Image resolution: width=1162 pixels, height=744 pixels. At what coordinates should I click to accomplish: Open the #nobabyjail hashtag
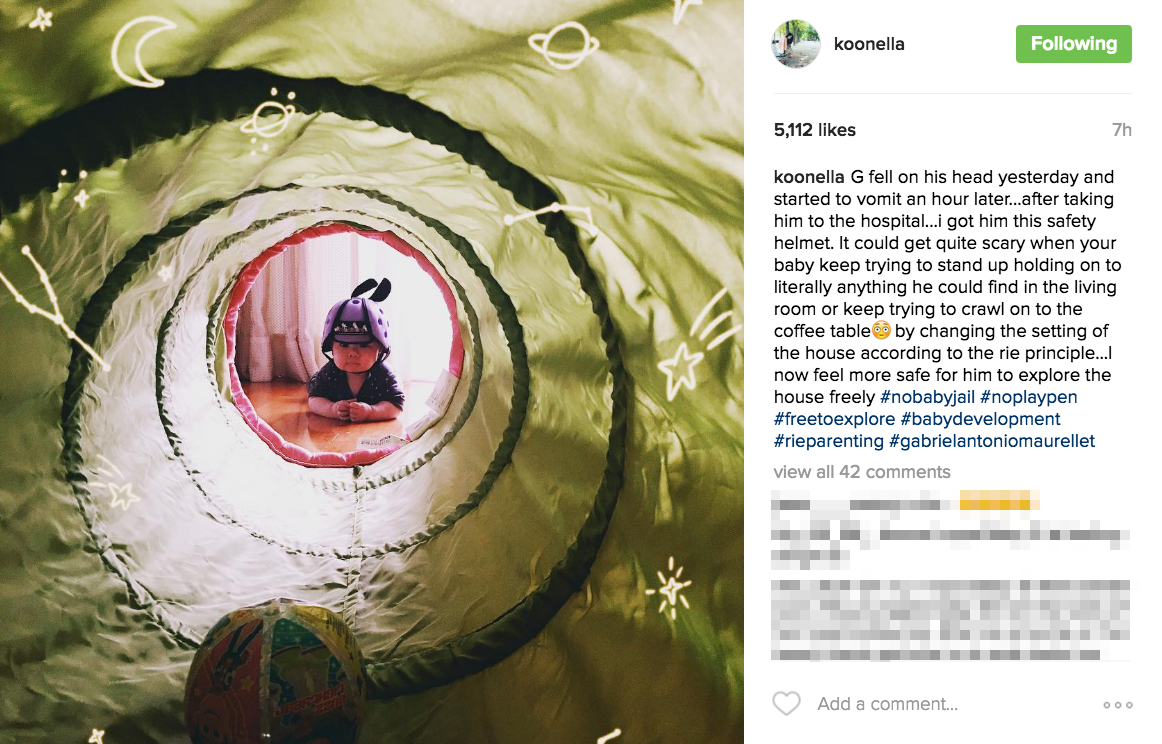(927, 397)
